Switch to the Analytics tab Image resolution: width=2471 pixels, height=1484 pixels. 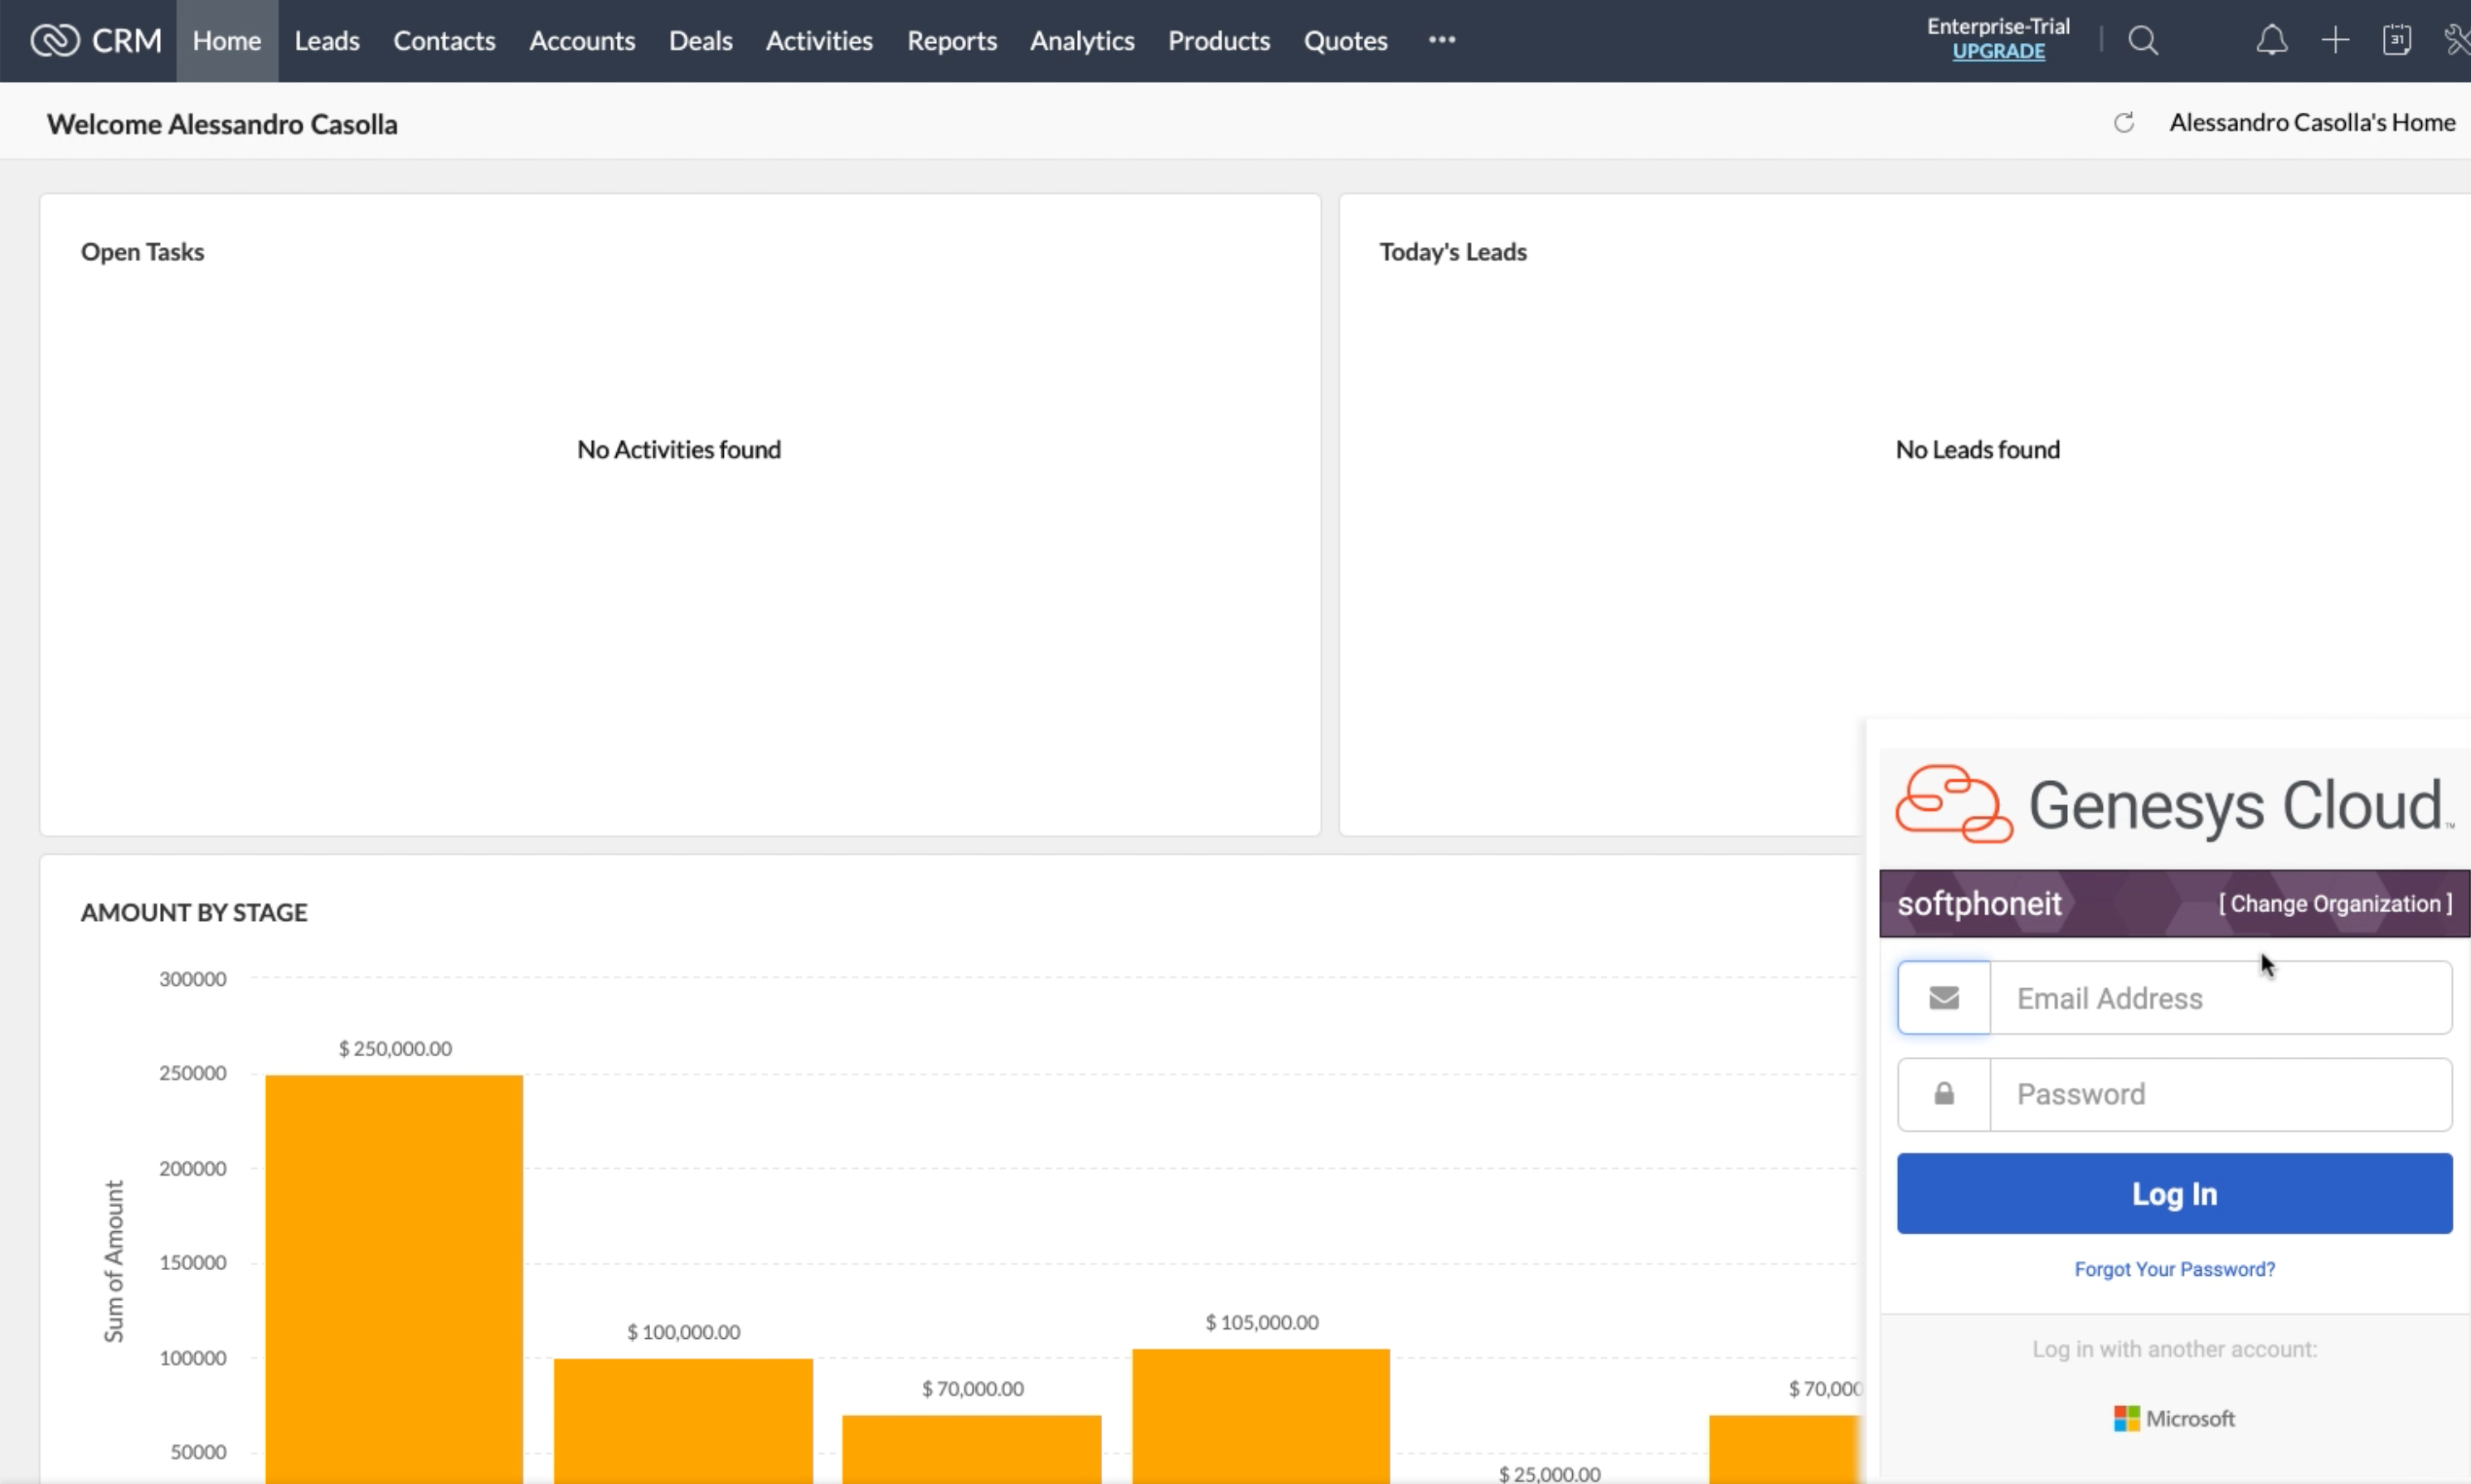[1081, 41]
